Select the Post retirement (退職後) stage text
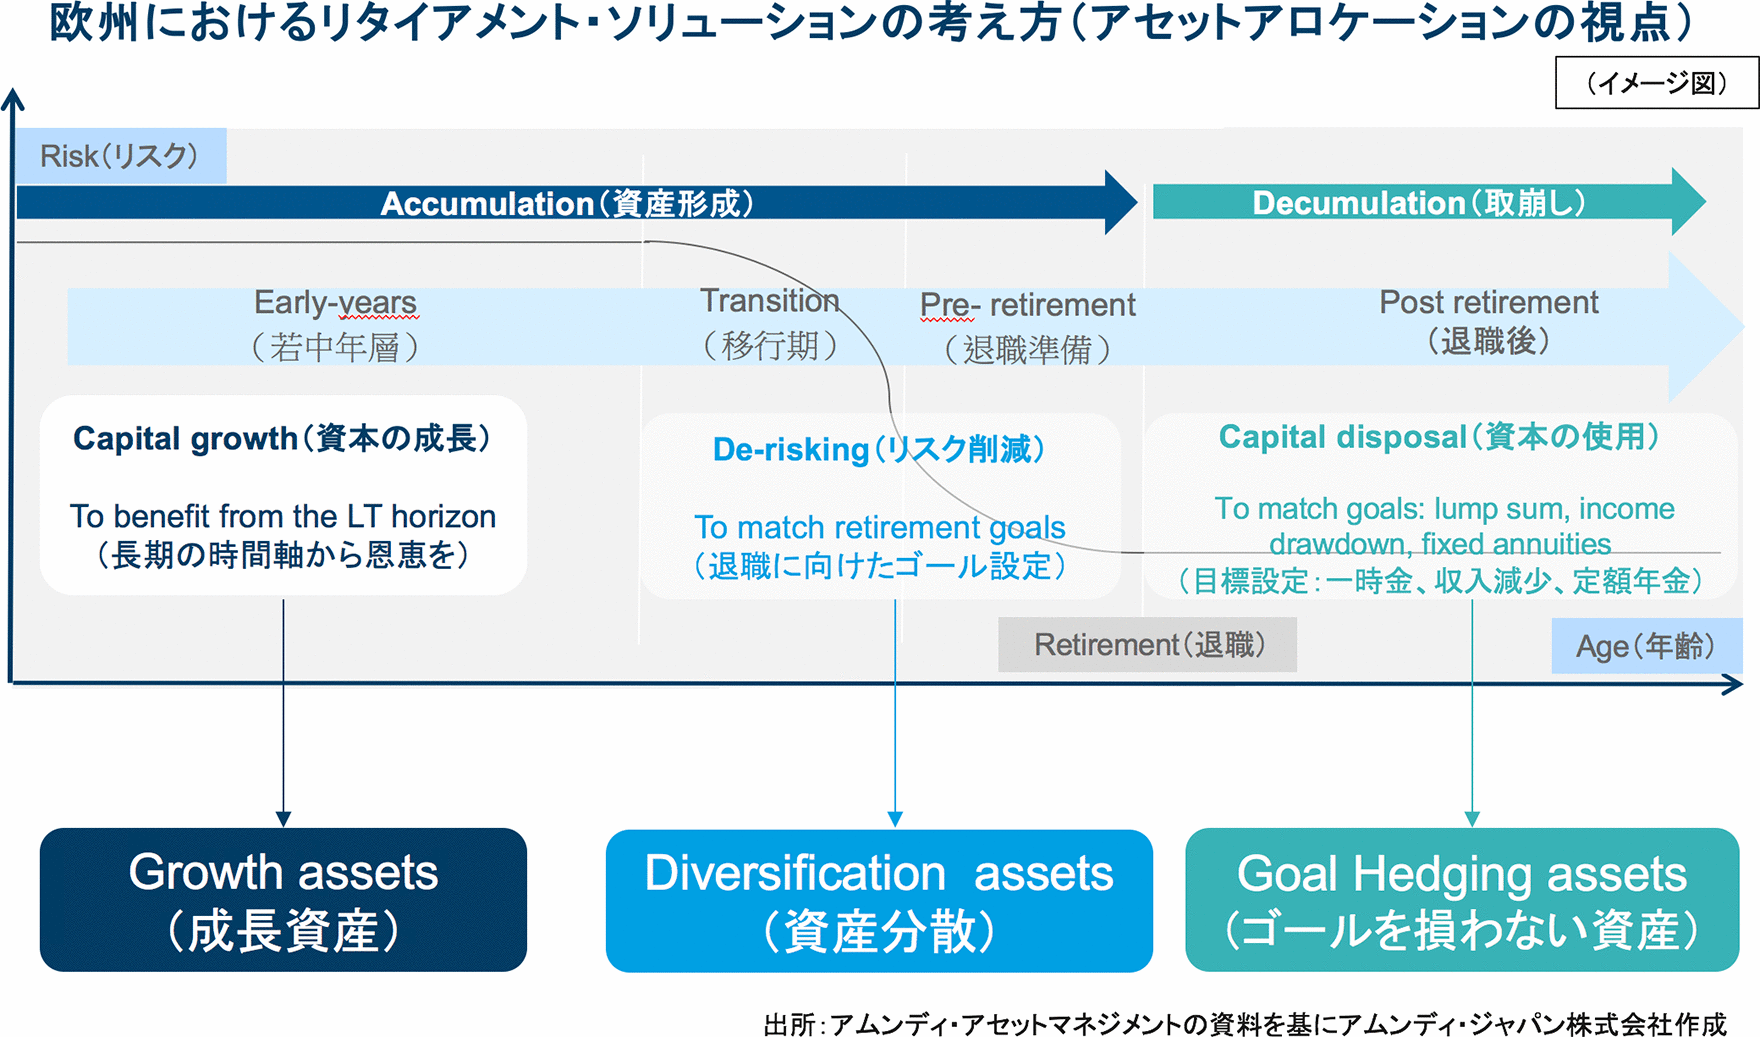 click(1489, 322)
